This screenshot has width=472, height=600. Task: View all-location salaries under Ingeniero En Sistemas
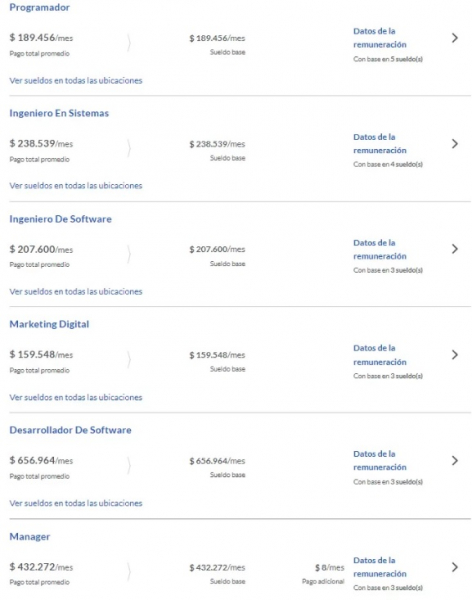pyautogui.click(x=76, y=186)
